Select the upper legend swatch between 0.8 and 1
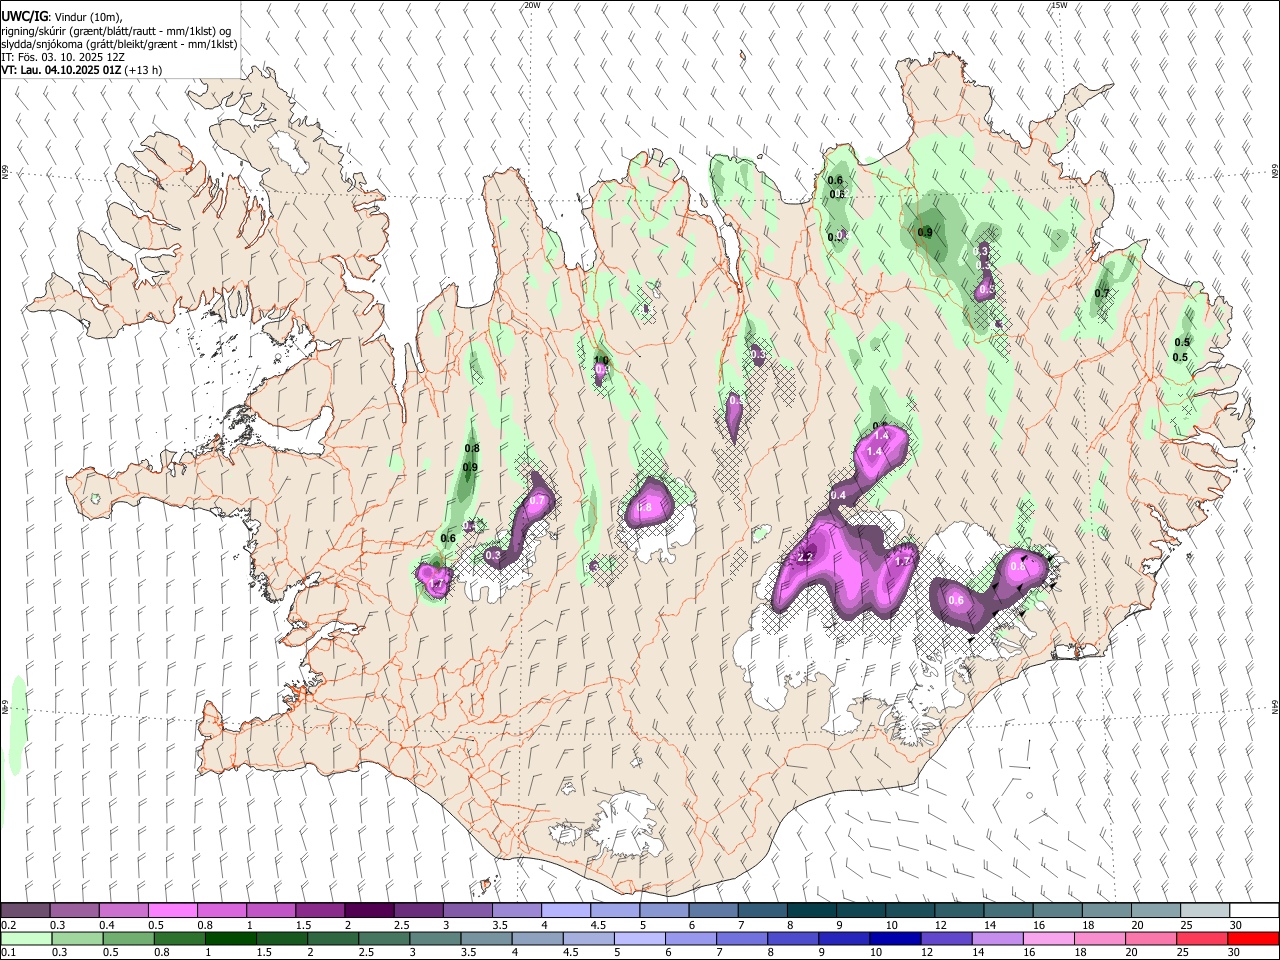Viewport: 1280px width, 960px height. pyautogui.click(x=221, y=911)
